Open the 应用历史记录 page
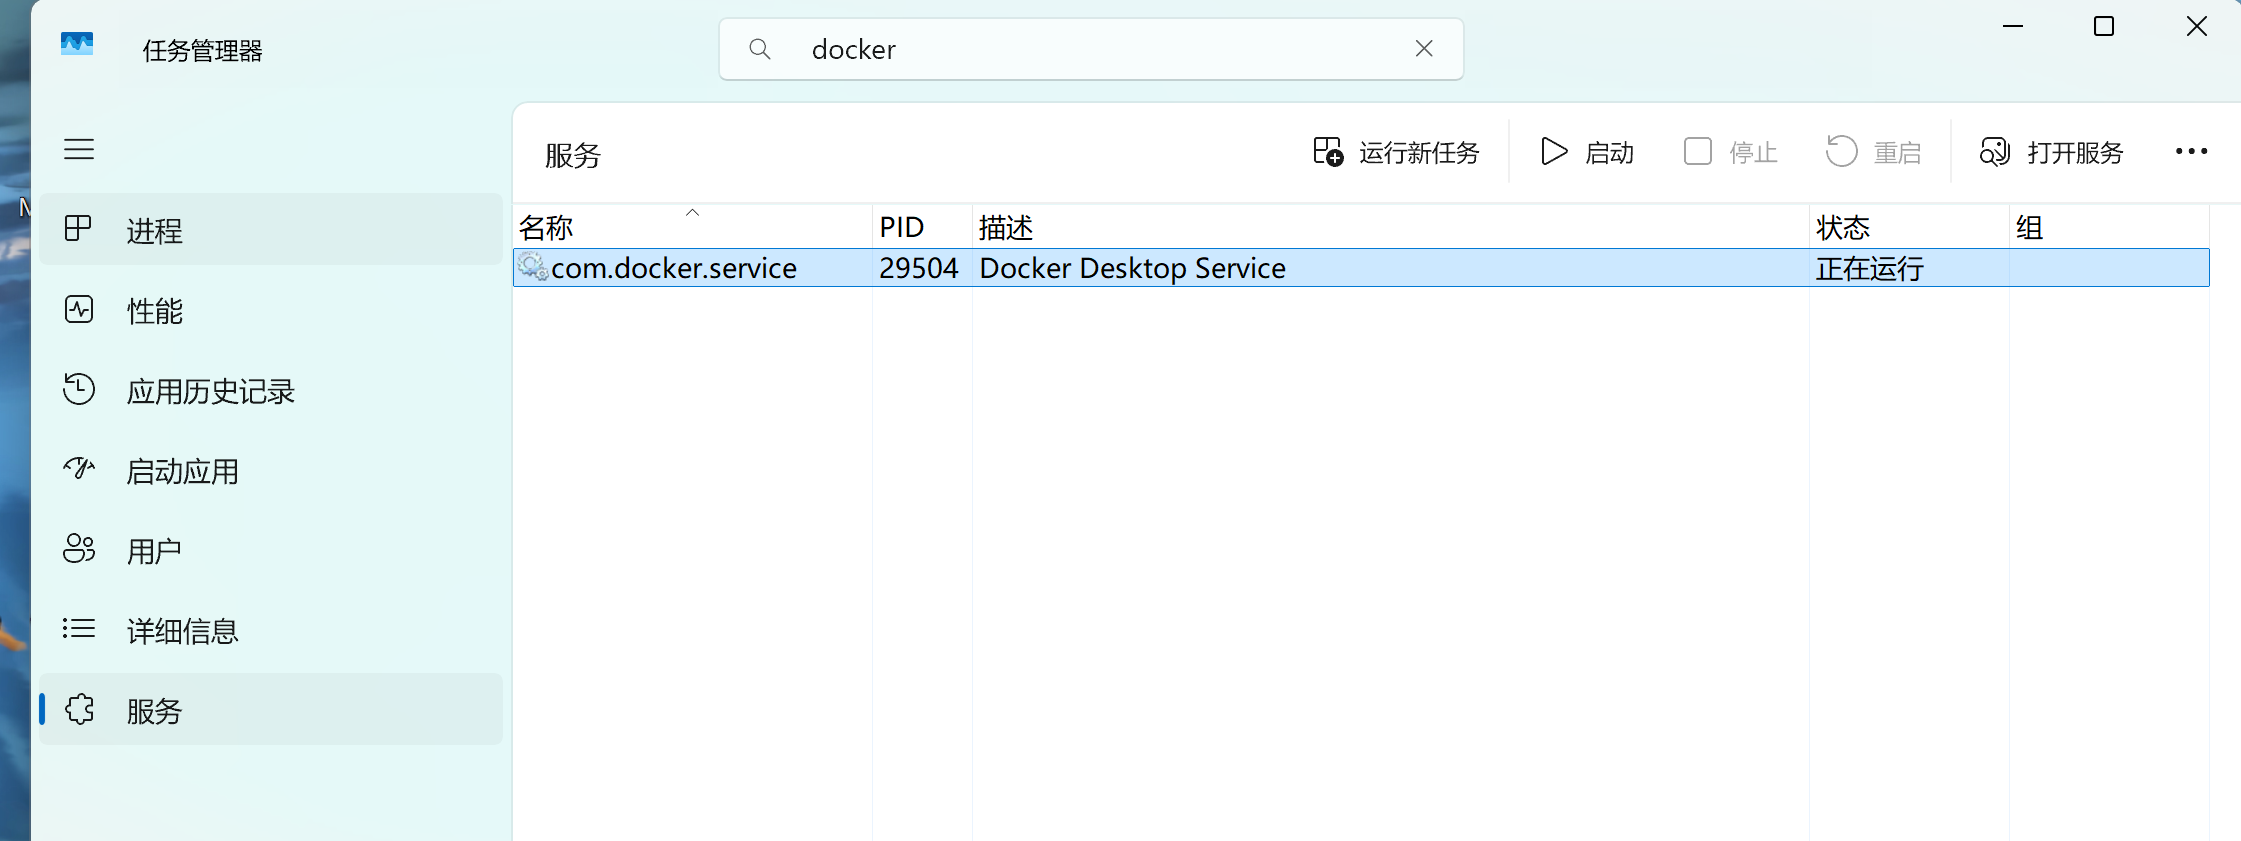Viewport: 2241px width, 841px height. (270, 390)
